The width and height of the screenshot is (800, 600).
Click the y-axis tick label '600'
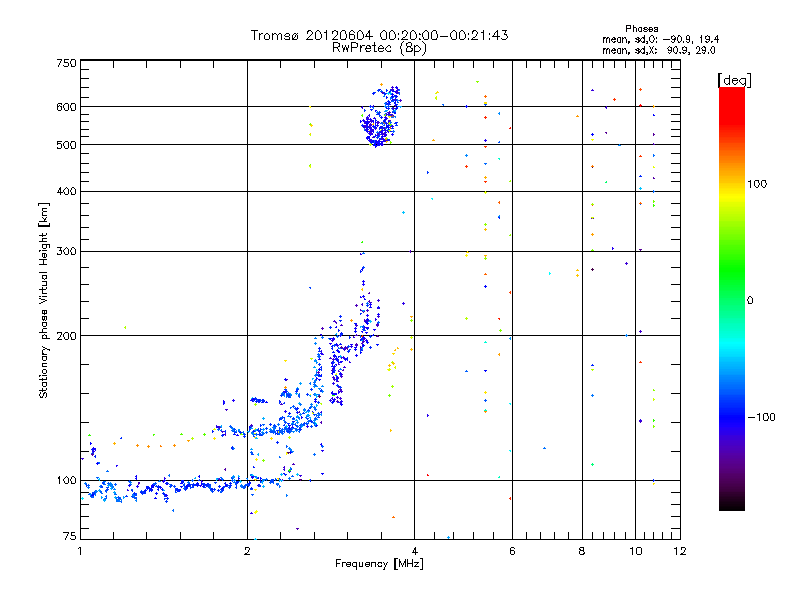click(66, 107)
